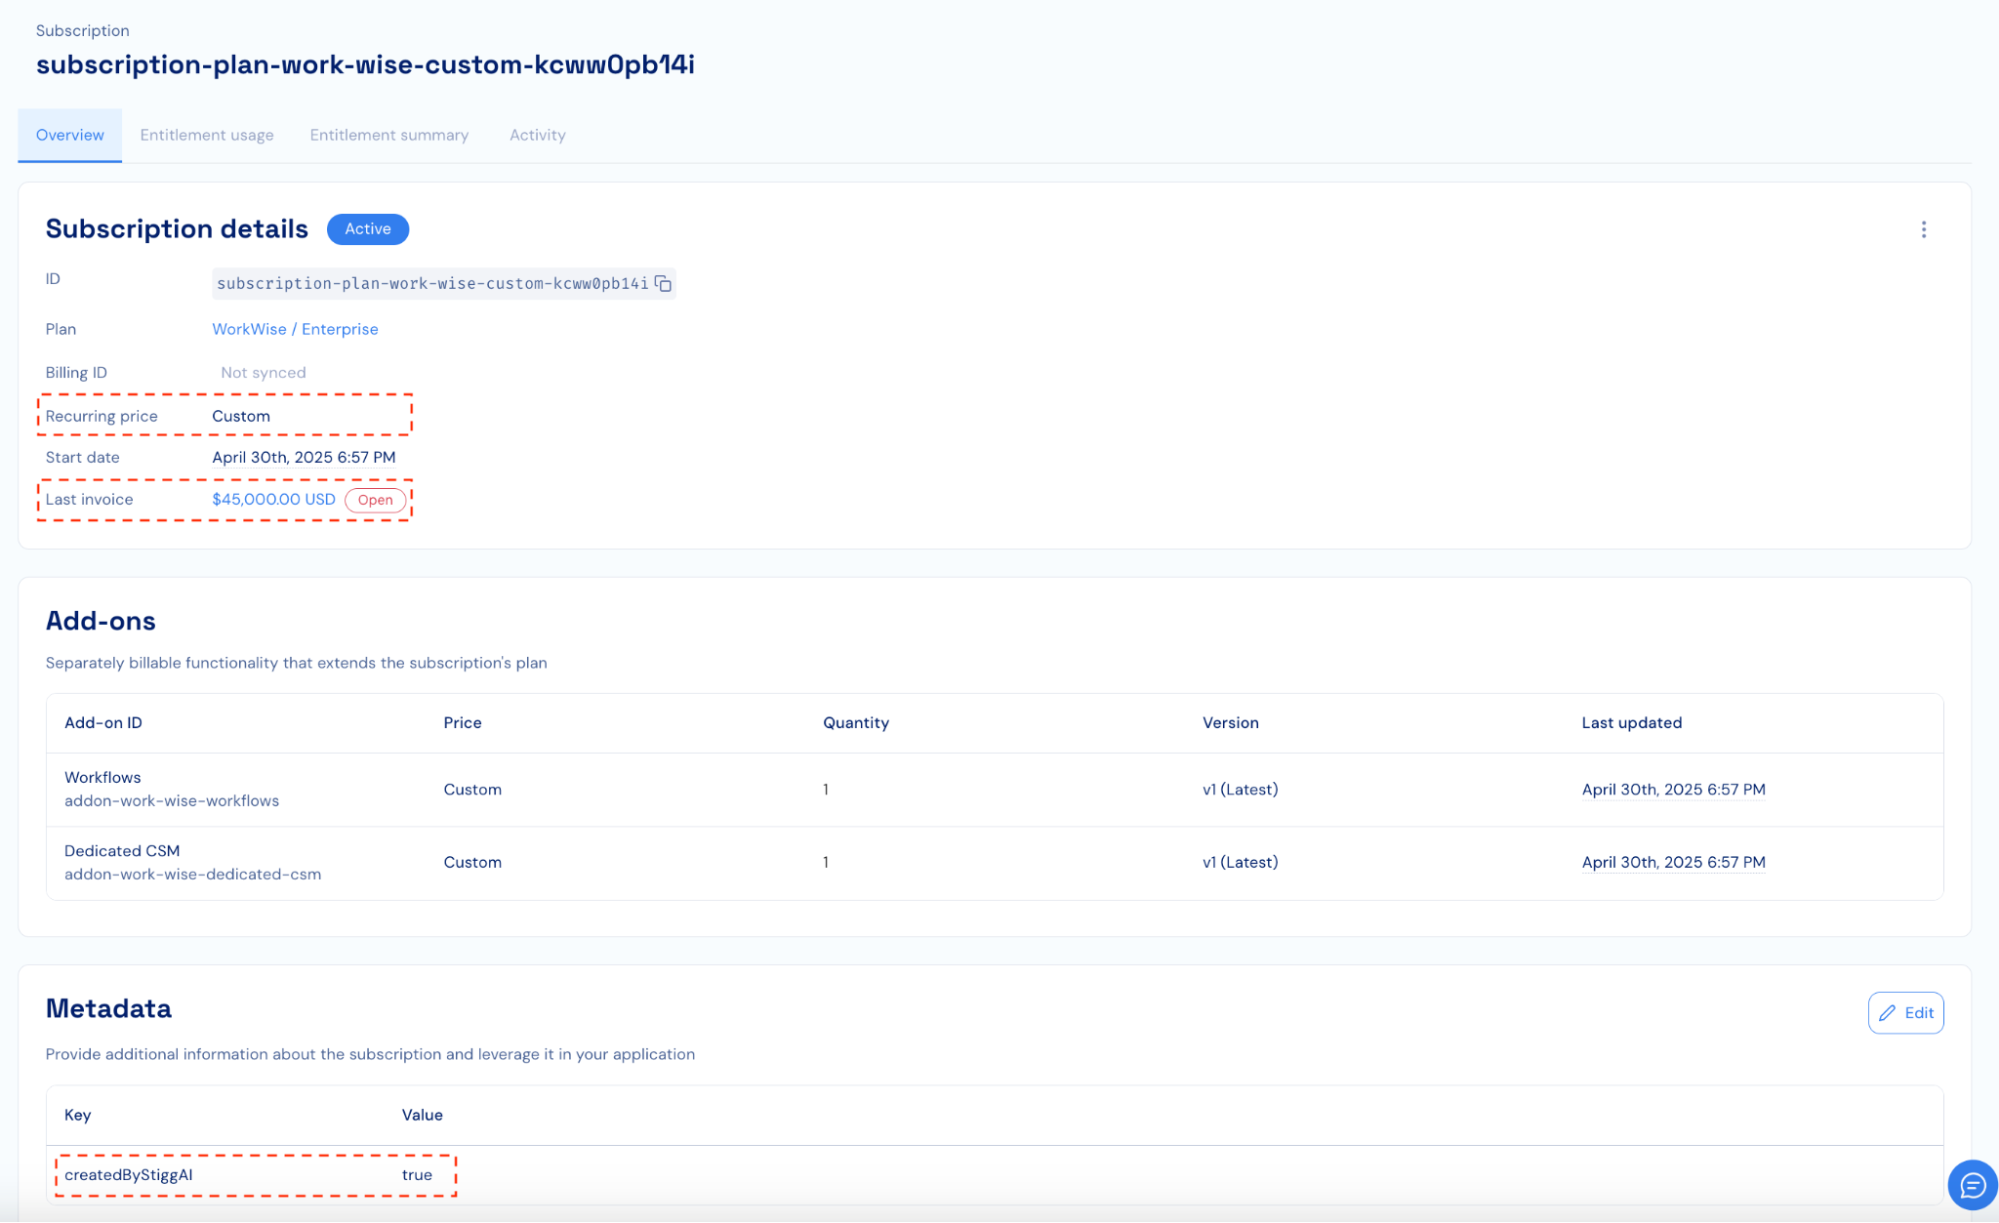Open the WorkWise / Enterprise plan link

click(295, 329)
